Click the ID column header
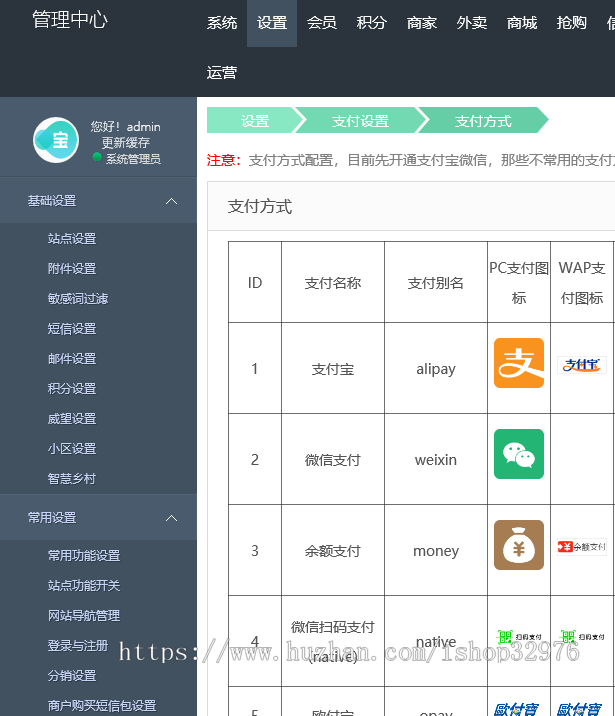 pos(255,283)
